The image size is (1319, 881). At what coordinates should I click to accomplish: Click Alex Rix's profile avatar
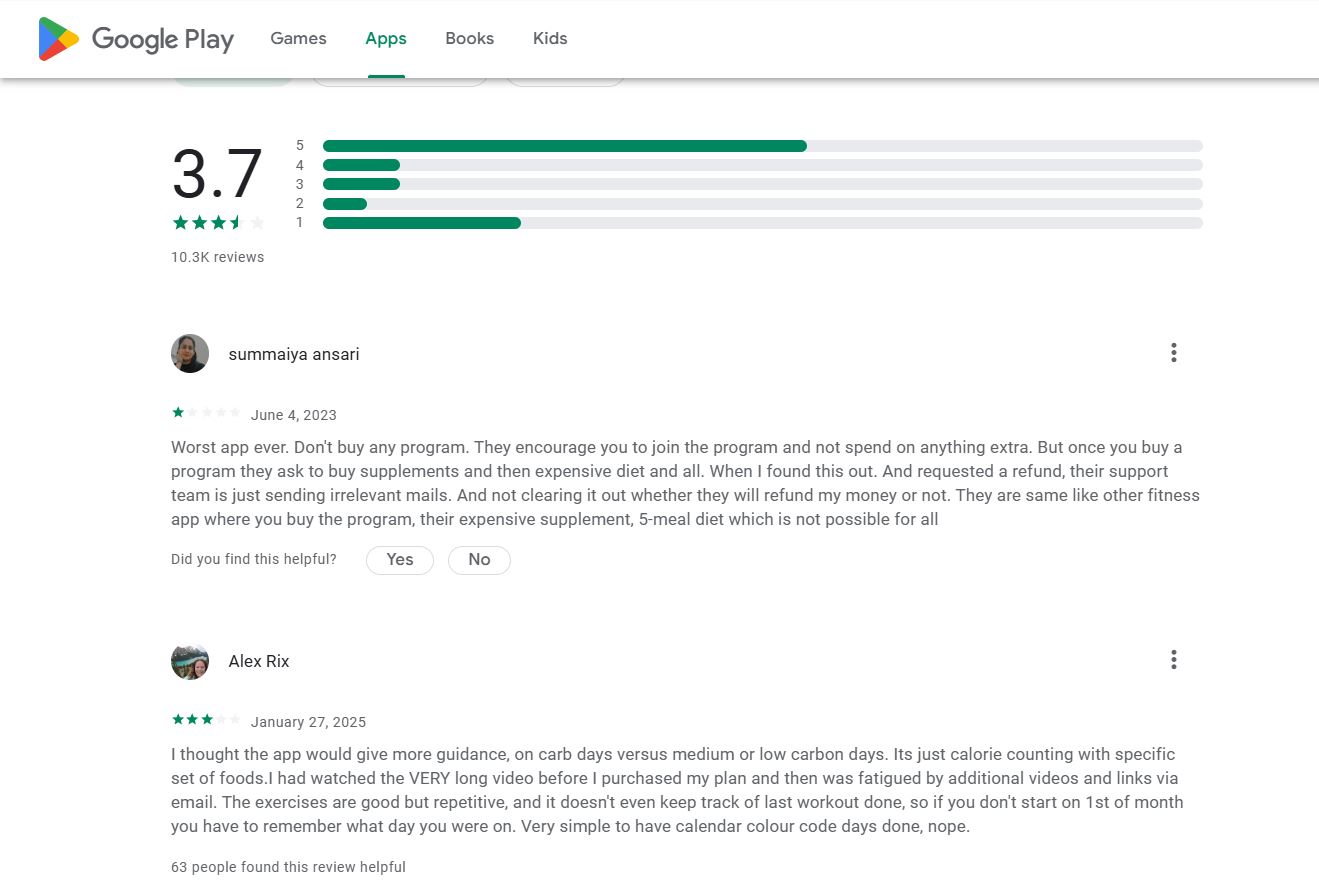point(190,661)
